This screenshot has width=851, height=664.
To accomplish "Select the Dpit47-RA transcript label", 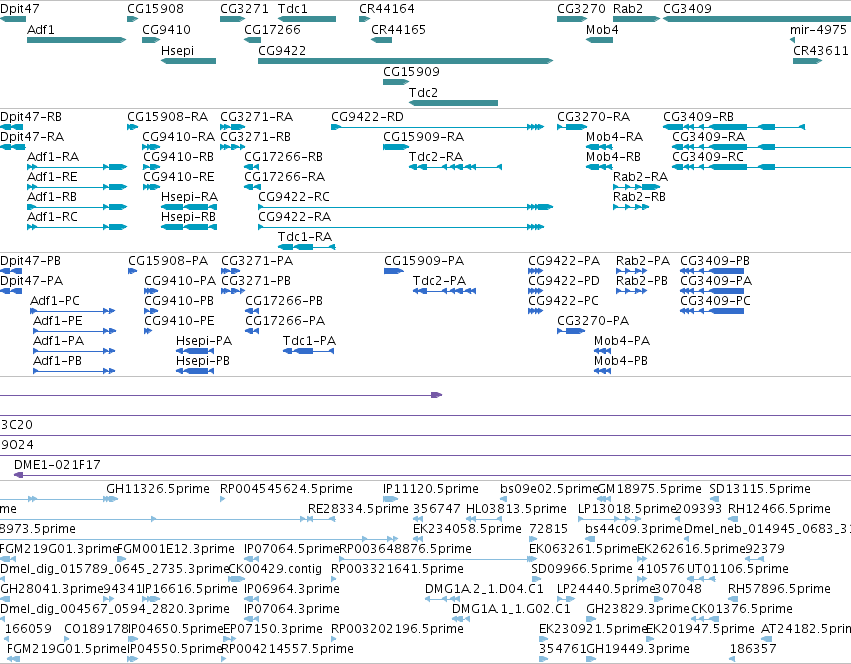I will (31, 137).
